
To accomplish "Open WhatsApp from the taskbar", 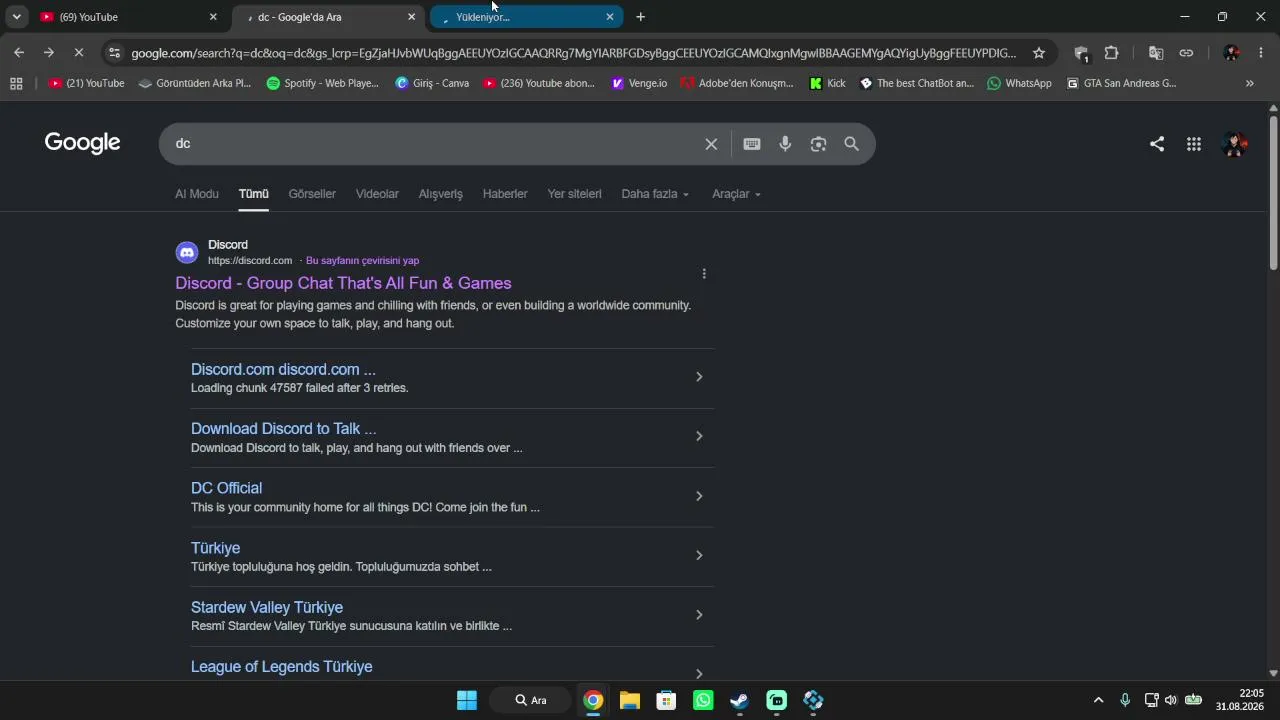I will point(703,700).
